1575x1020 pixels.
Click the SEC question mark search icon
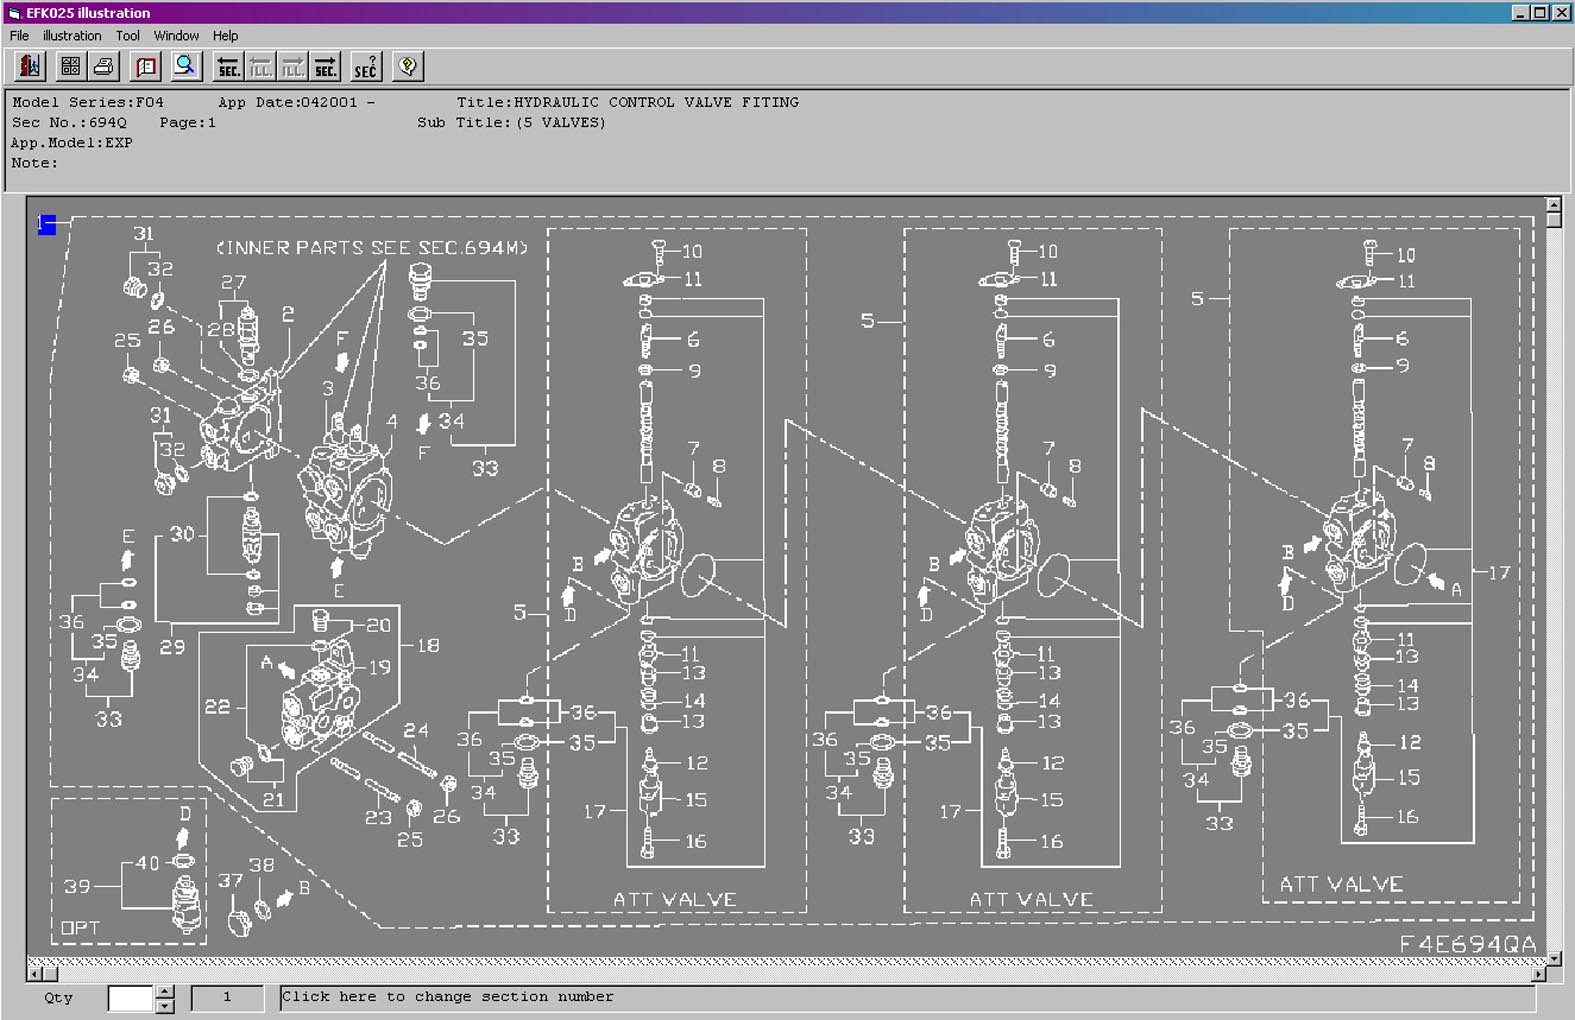(366, 67)
